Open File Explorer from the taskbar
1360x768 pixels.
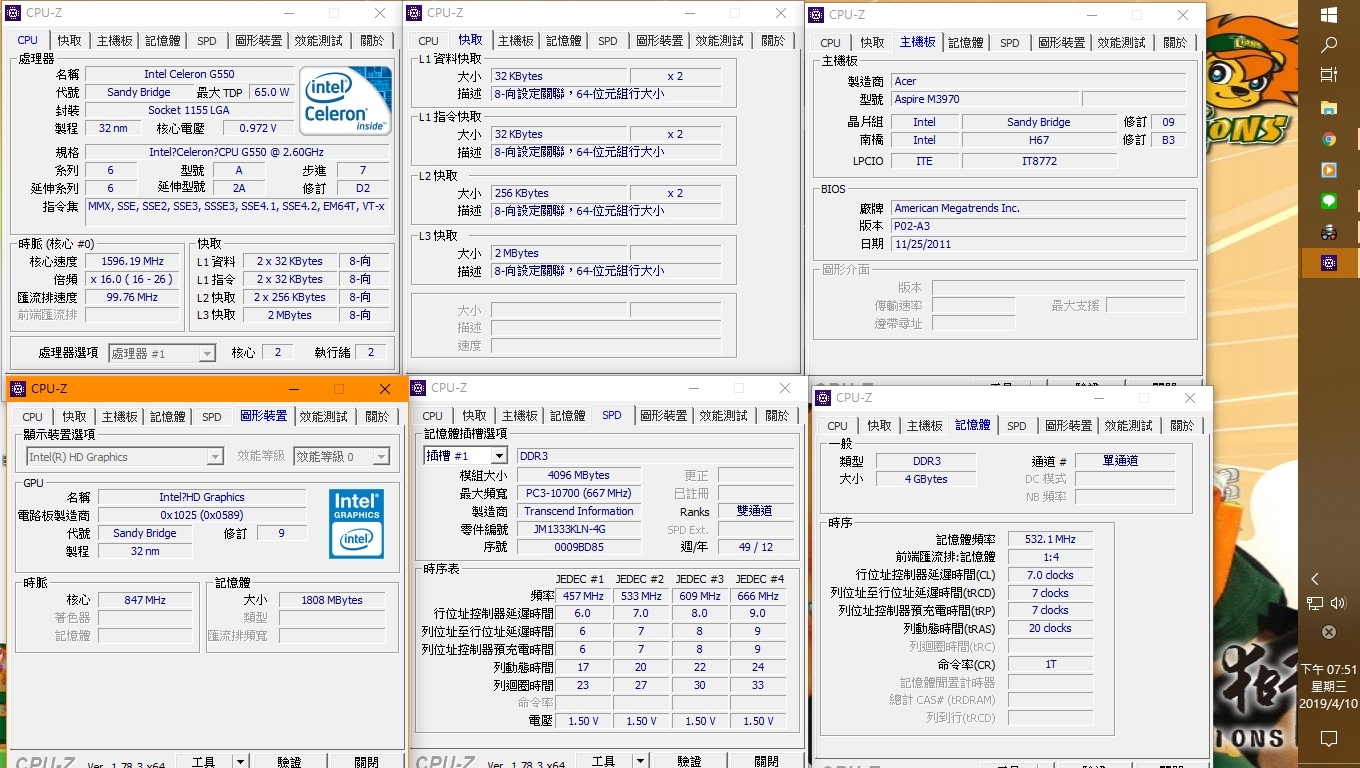coord(1329,107)
